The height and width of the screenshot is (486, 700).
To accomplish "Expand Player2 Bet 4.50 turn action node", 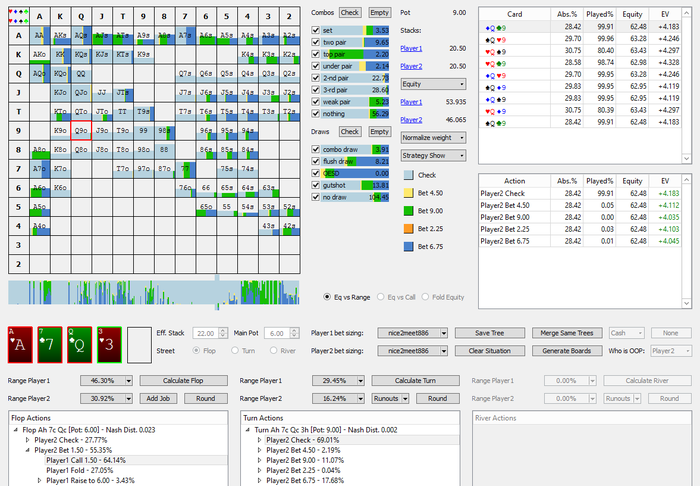I will pos(261,450).
